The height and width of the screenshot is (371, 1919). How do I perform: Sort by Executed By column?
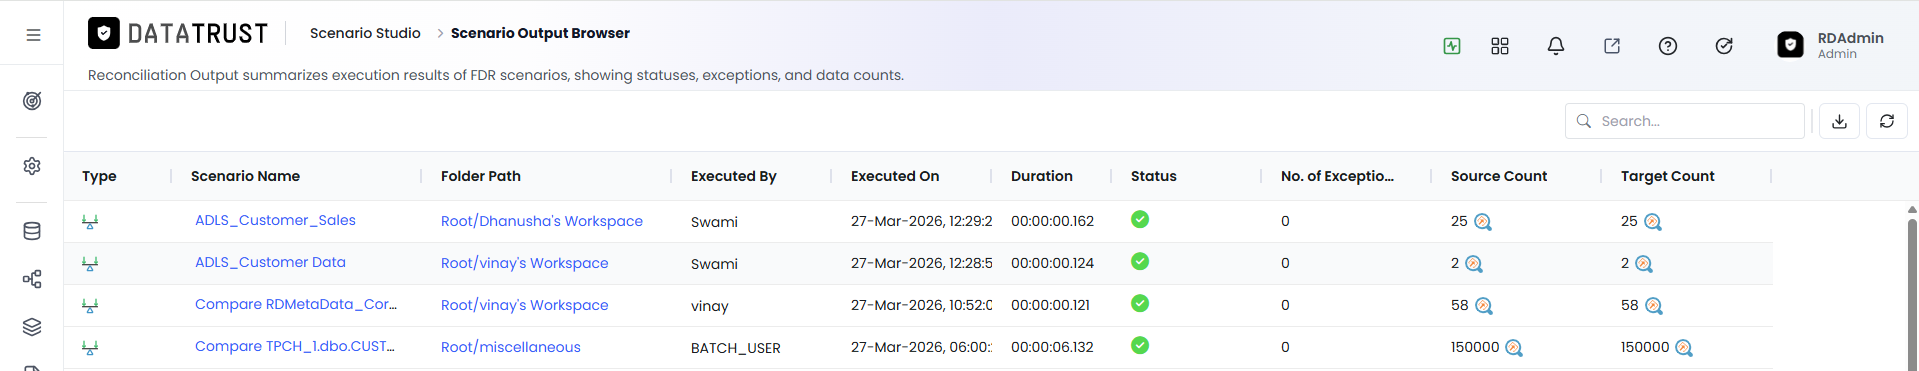(733, 176)
